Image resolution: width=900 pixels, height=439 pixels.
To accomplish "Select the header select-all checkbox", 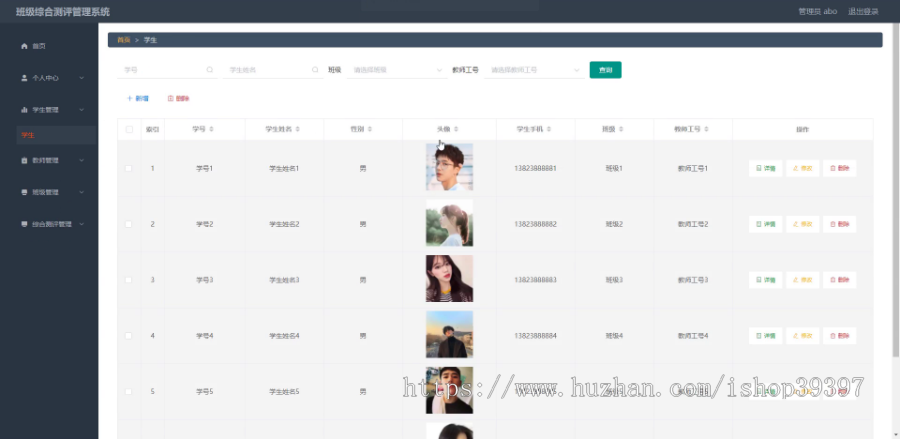I will pyautogui.click(x=129, y=130).
